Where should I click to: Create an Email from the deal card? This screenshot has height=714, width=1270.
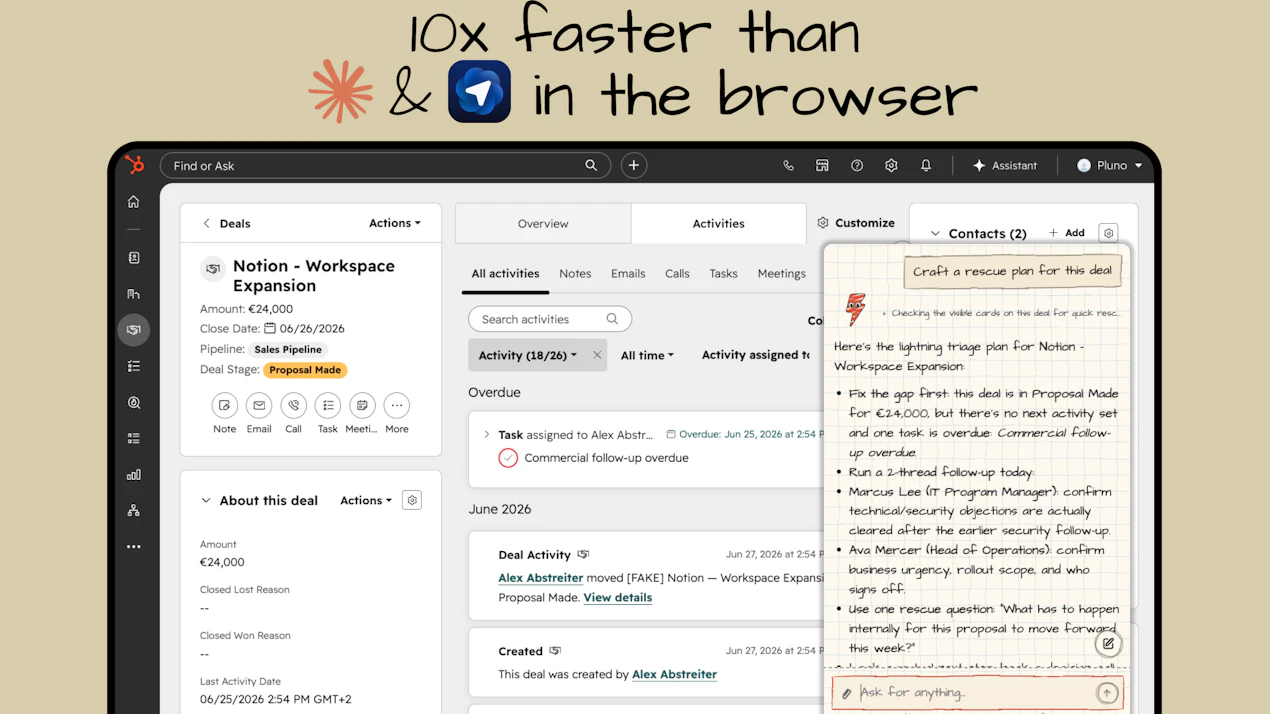(x=259, y=405)
